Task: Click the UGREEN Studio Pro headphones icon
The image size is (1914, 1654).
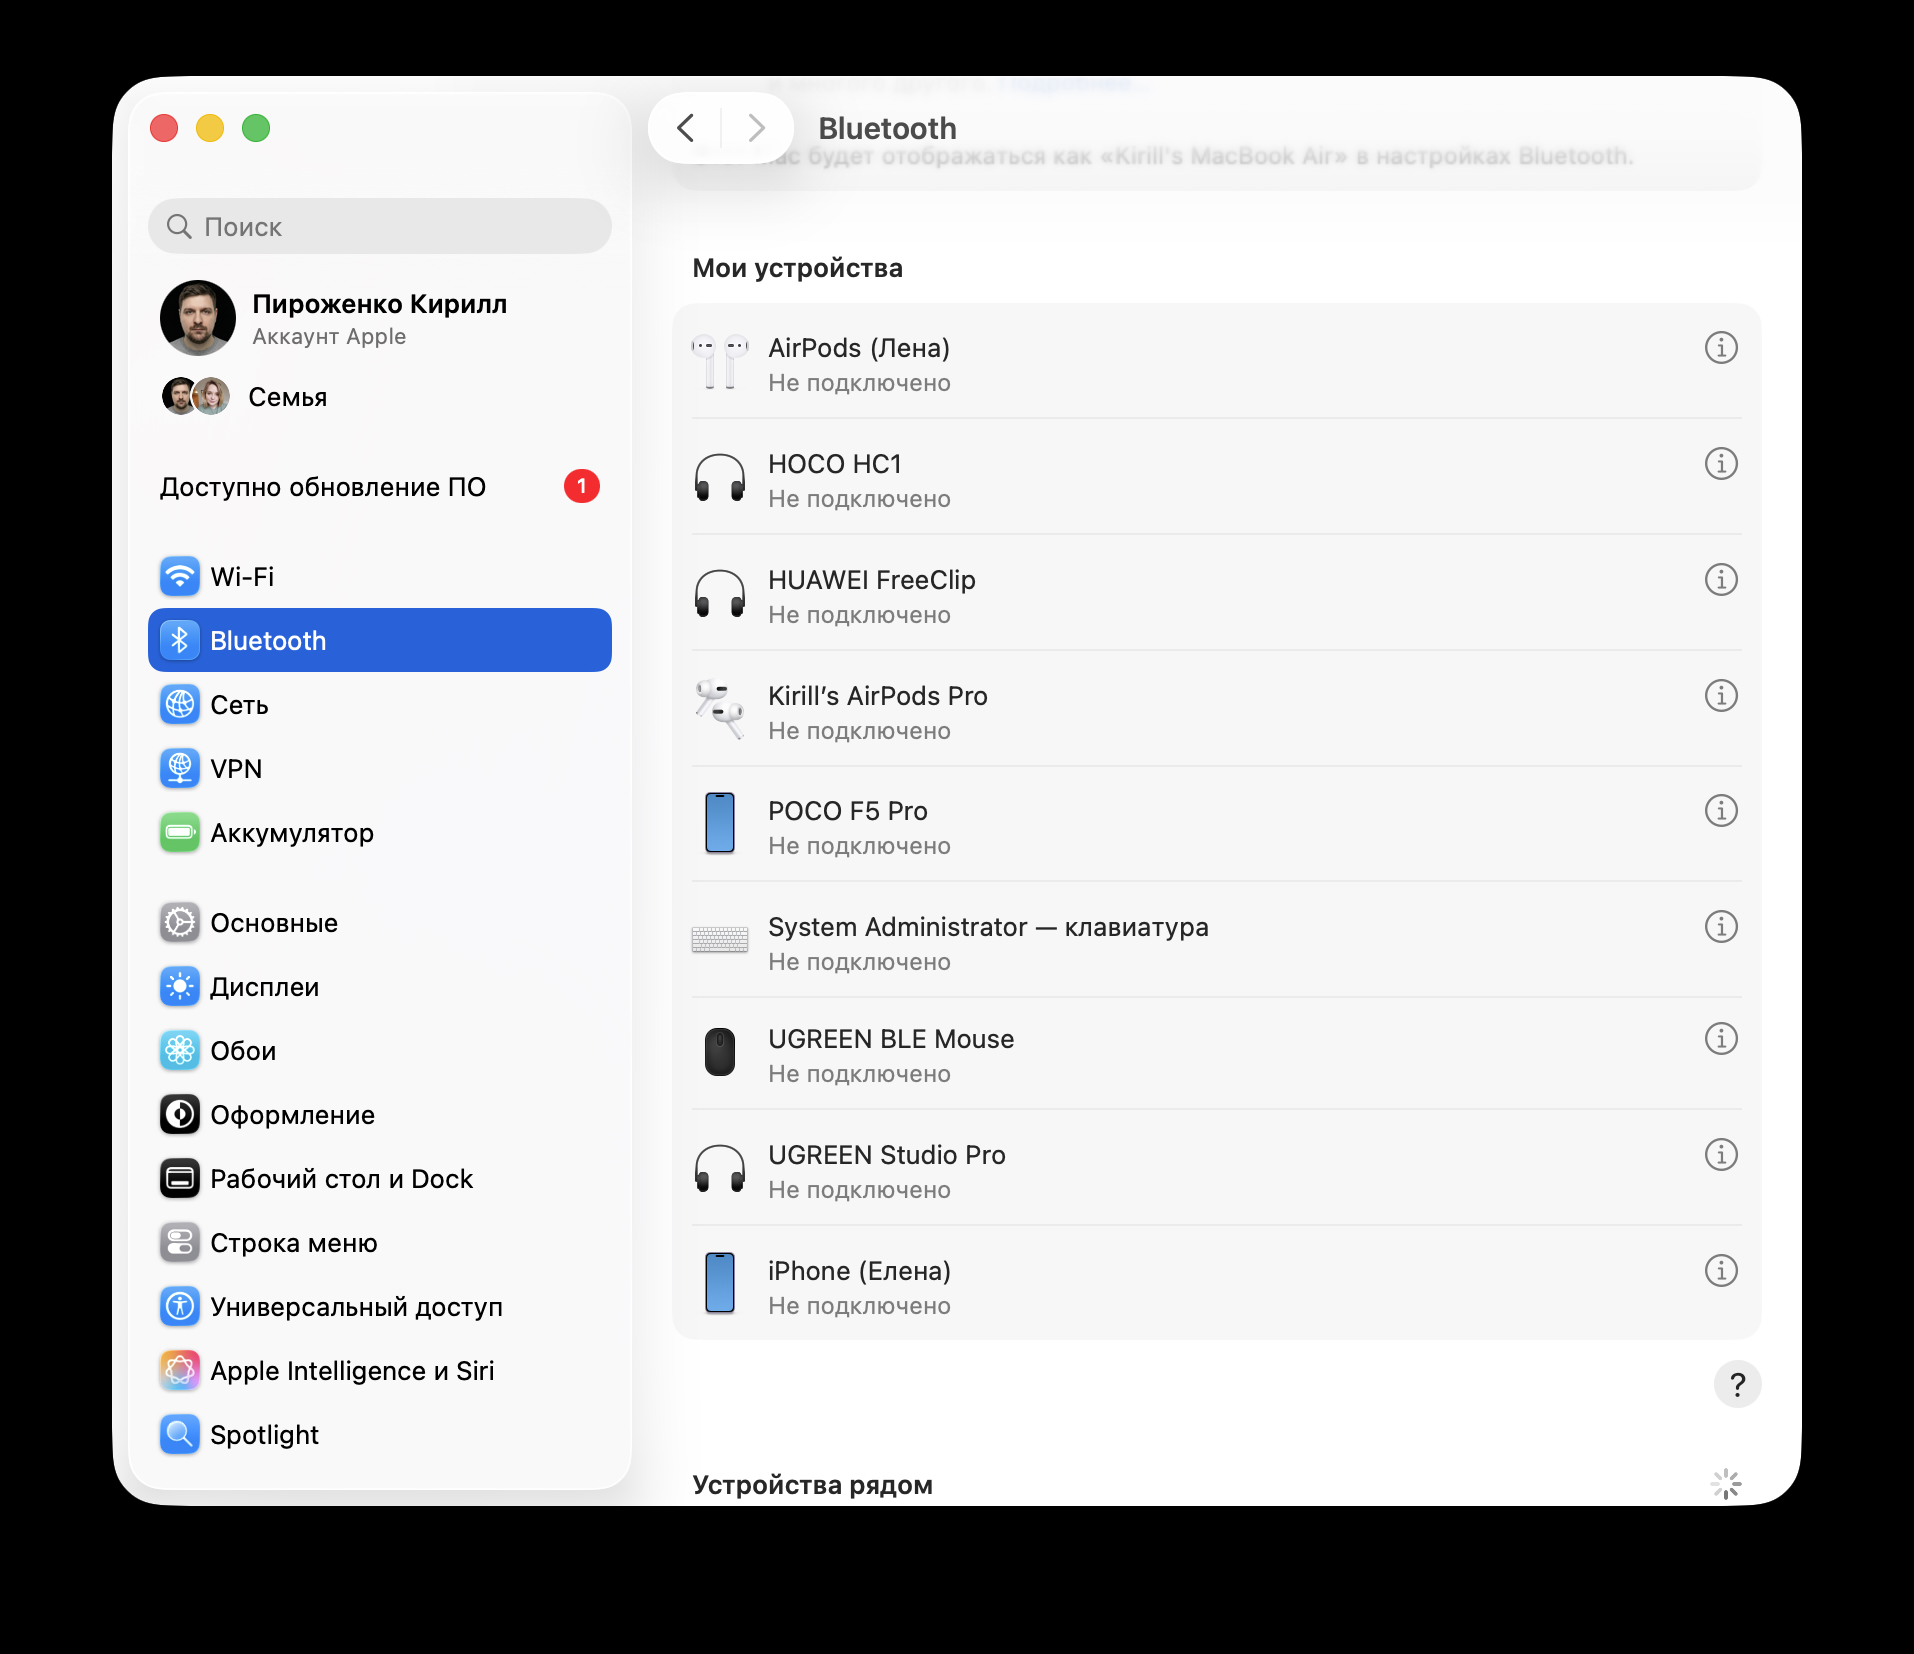Action: (x=720, y=1169)
